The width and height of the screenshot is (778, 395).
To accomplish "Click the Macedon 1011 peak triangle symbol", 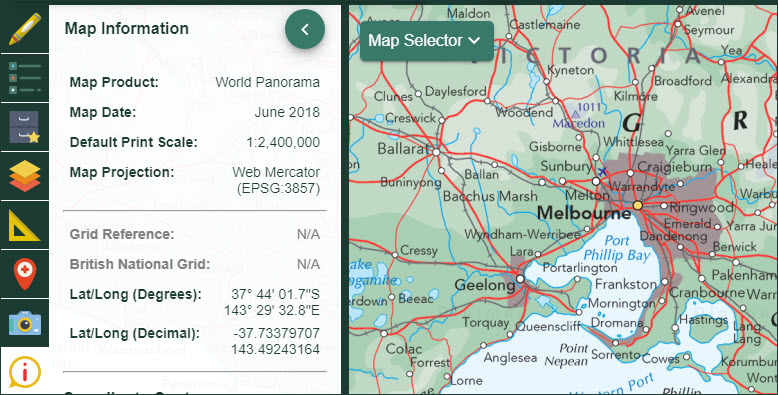I will [x=576, y=114].
